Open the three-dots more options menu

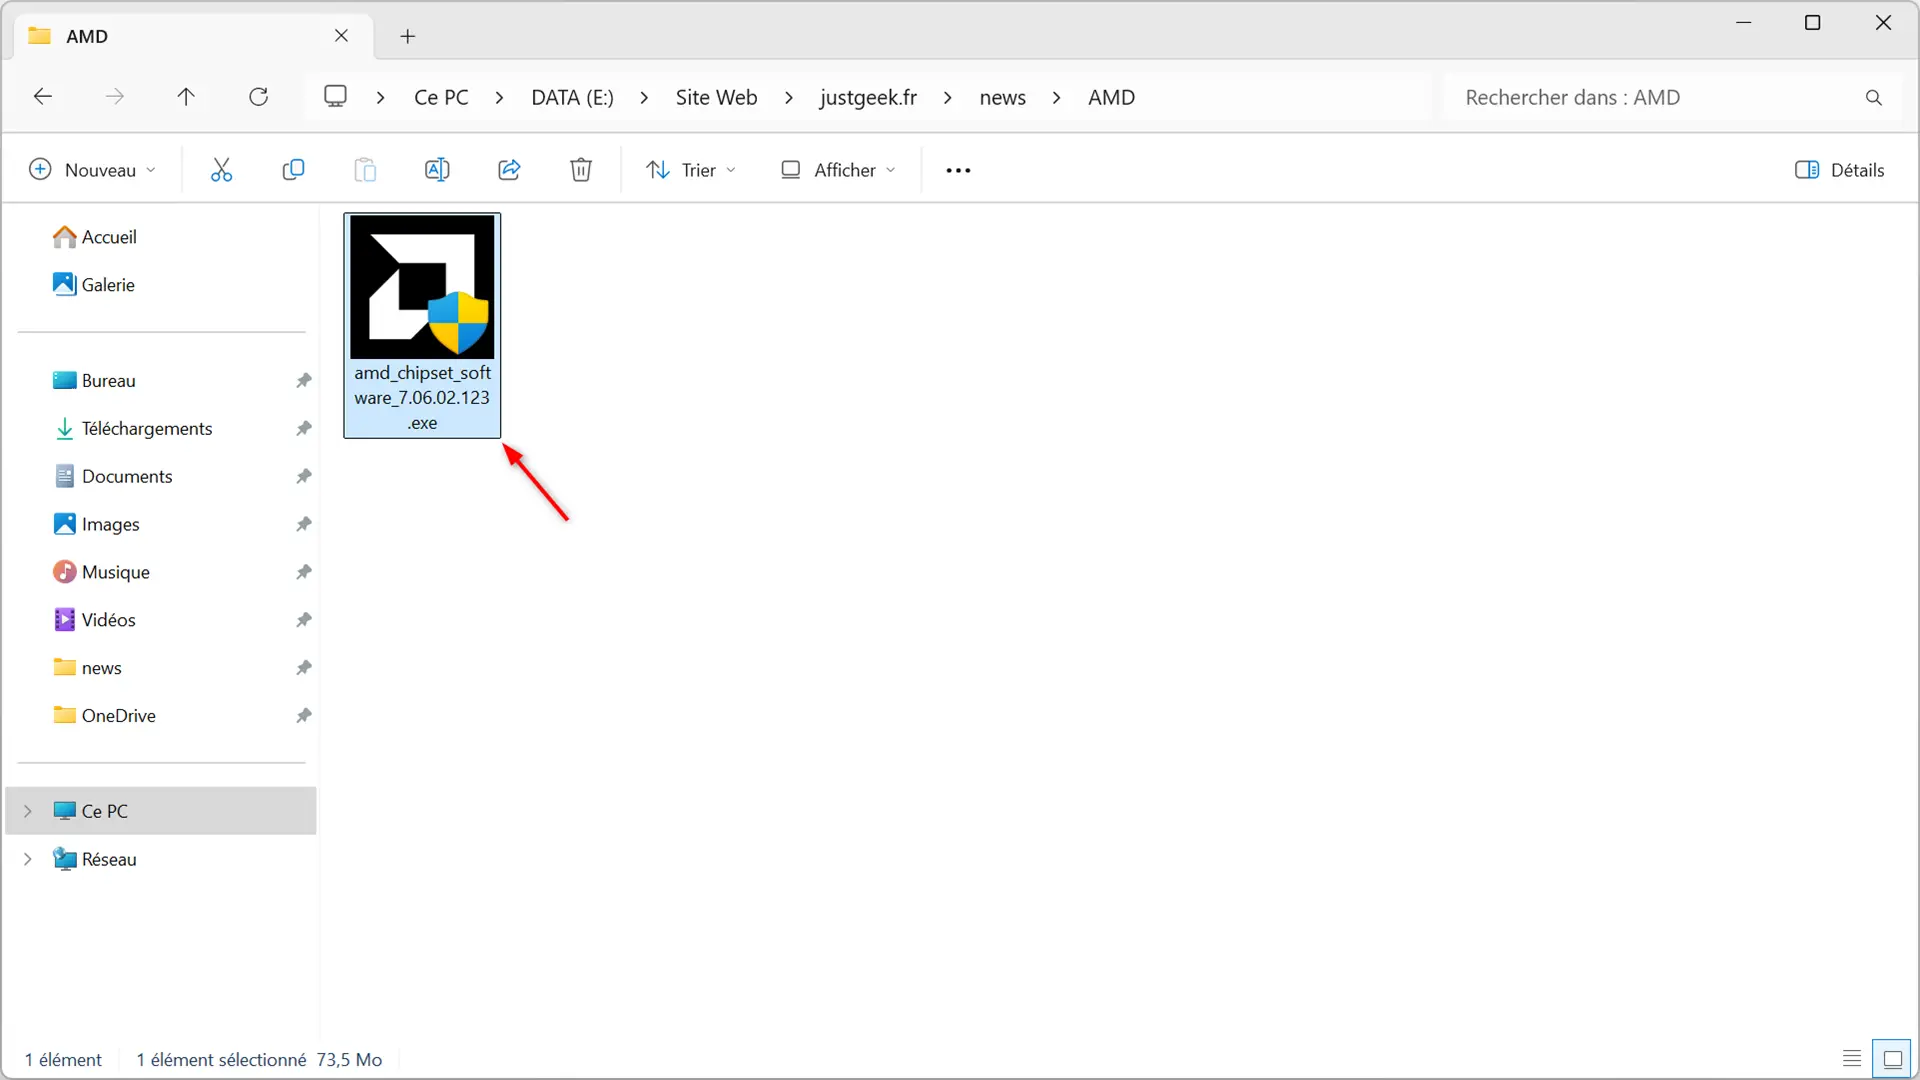click(x=958, y=170)
